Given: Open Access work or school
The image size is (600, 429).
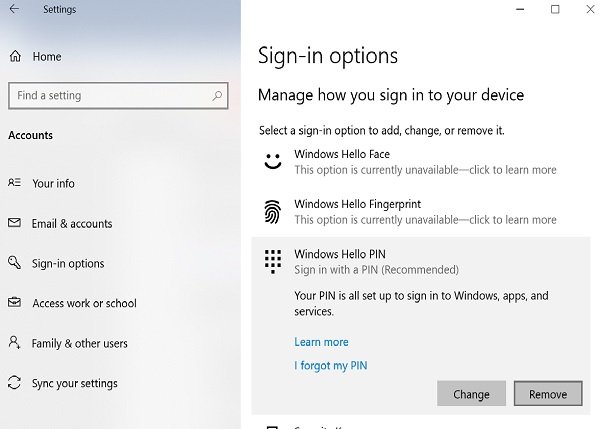Looking at the screenshot, I should pyautogui.click(x=85, y=303).
